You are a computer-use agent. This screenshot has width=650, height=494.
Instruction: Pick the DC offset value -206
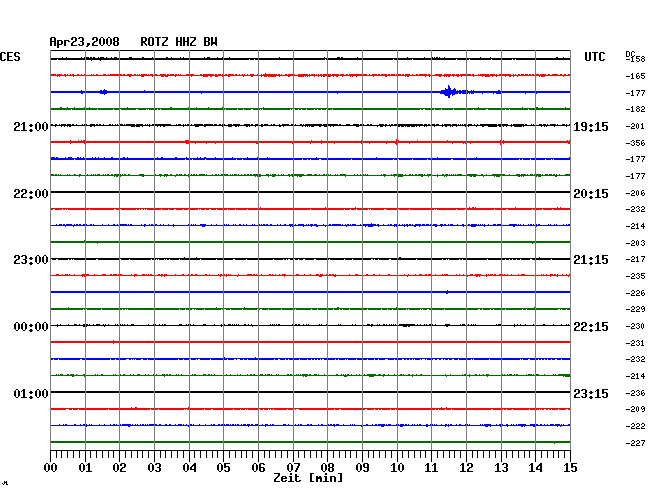(x=635, y=193)
